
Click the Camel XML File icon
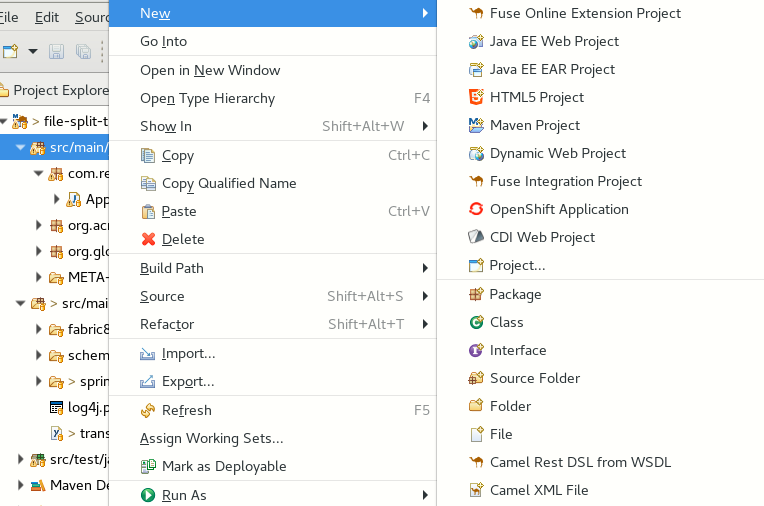pyautogui.click(x=476, y=489)
